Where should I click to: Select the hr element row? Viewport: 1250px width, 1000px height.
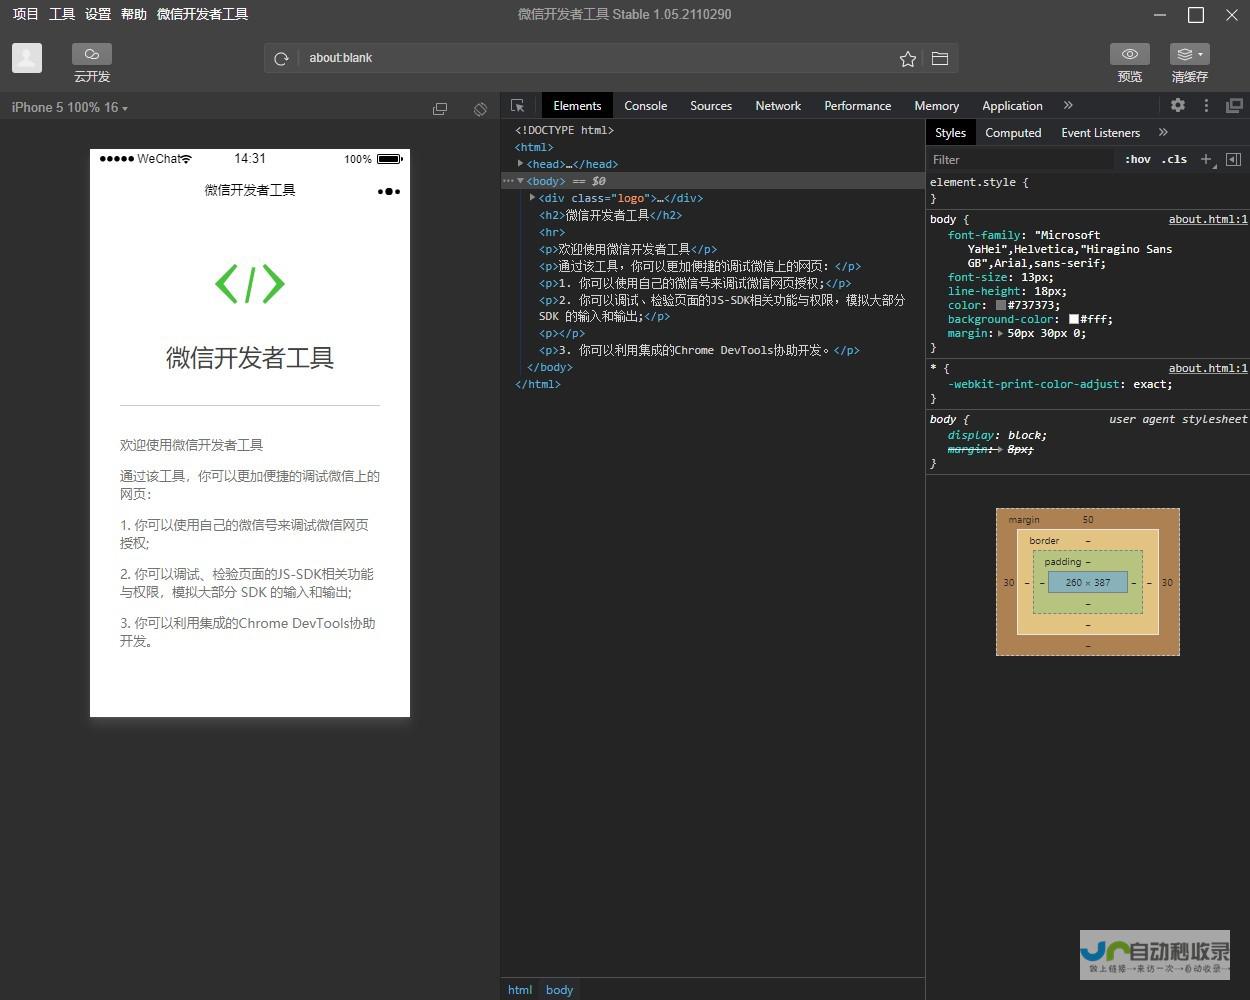pos(552,232)
